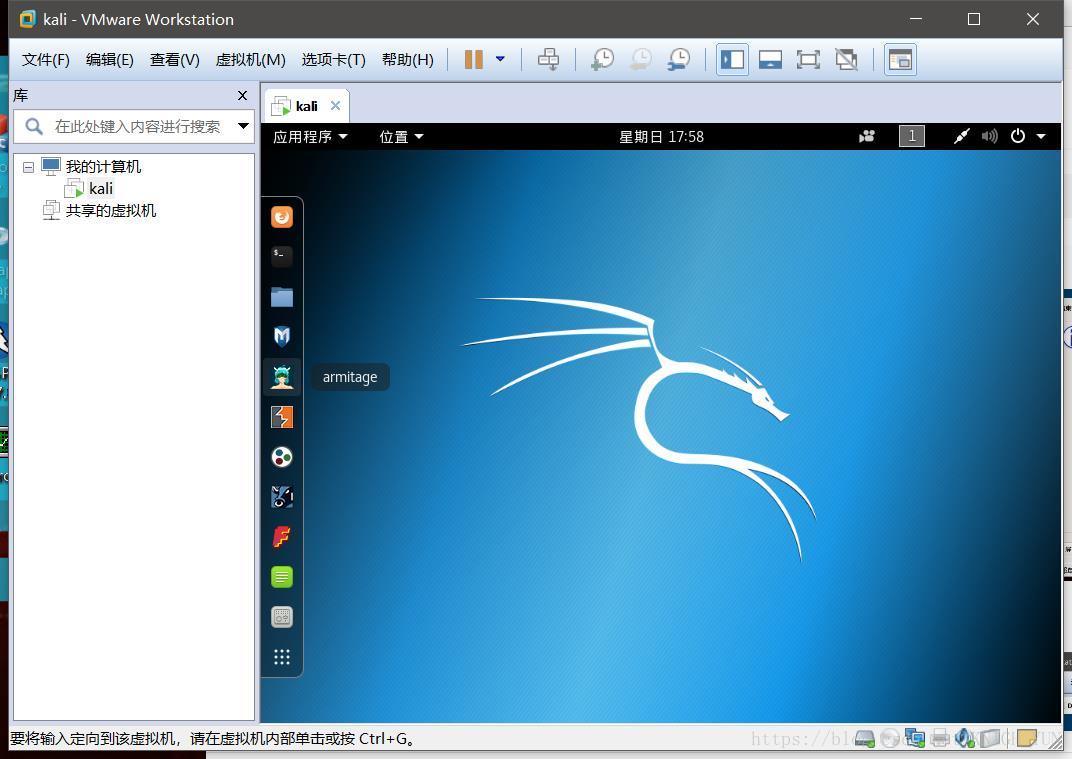Open the file manager from the dock

coord(282,297)
